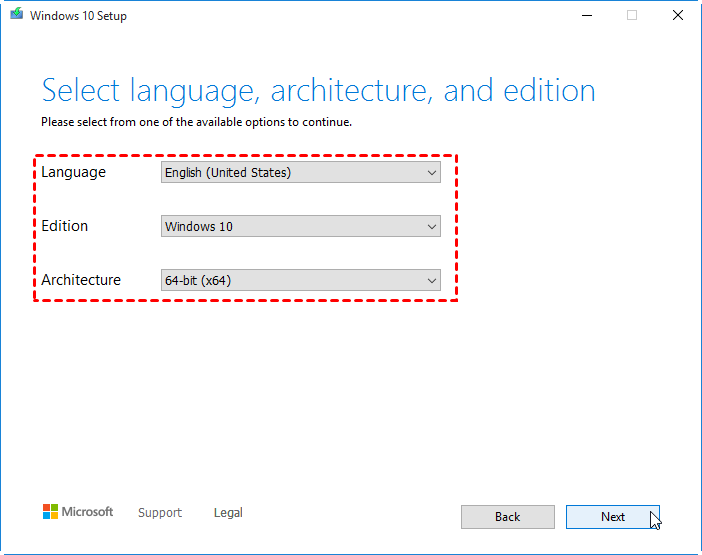Open the Language dropdown showing English (United States)
Image resolution: width=702 pixels, height=555 pixels.
click(300, 172)
